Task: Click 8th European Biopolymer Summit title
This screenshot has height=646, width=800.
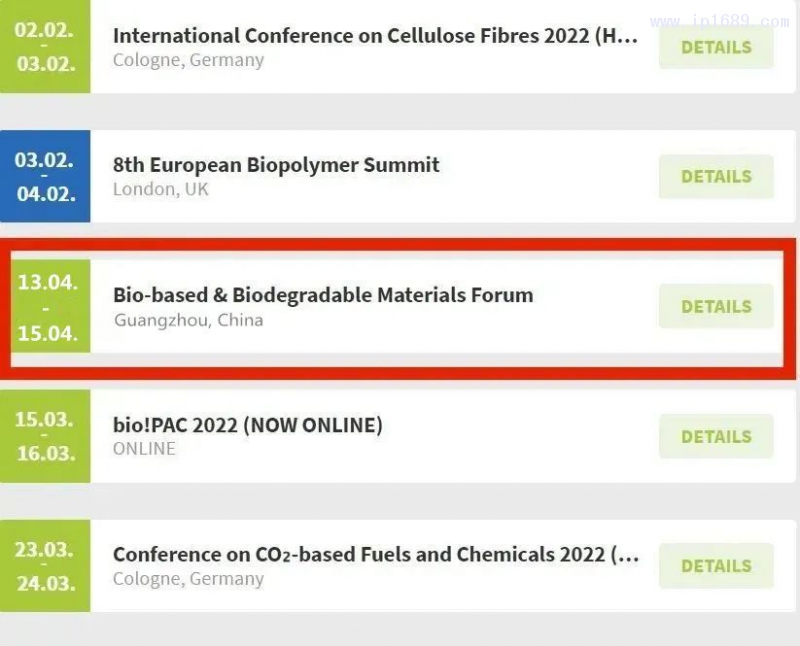Action: click(276, 165)
